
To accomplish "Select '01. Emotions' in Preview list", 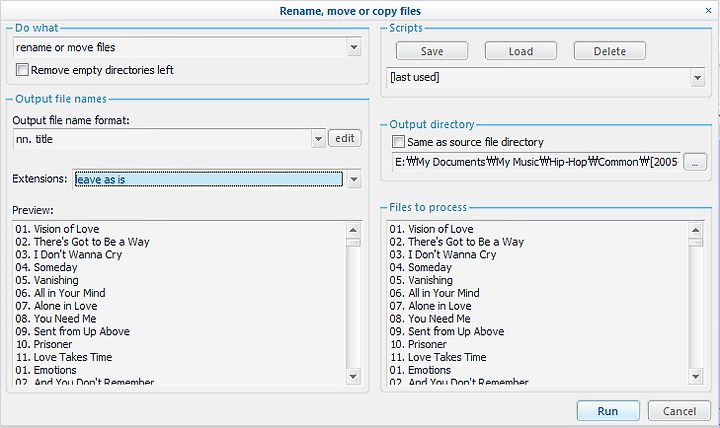I will coord(46,370).
